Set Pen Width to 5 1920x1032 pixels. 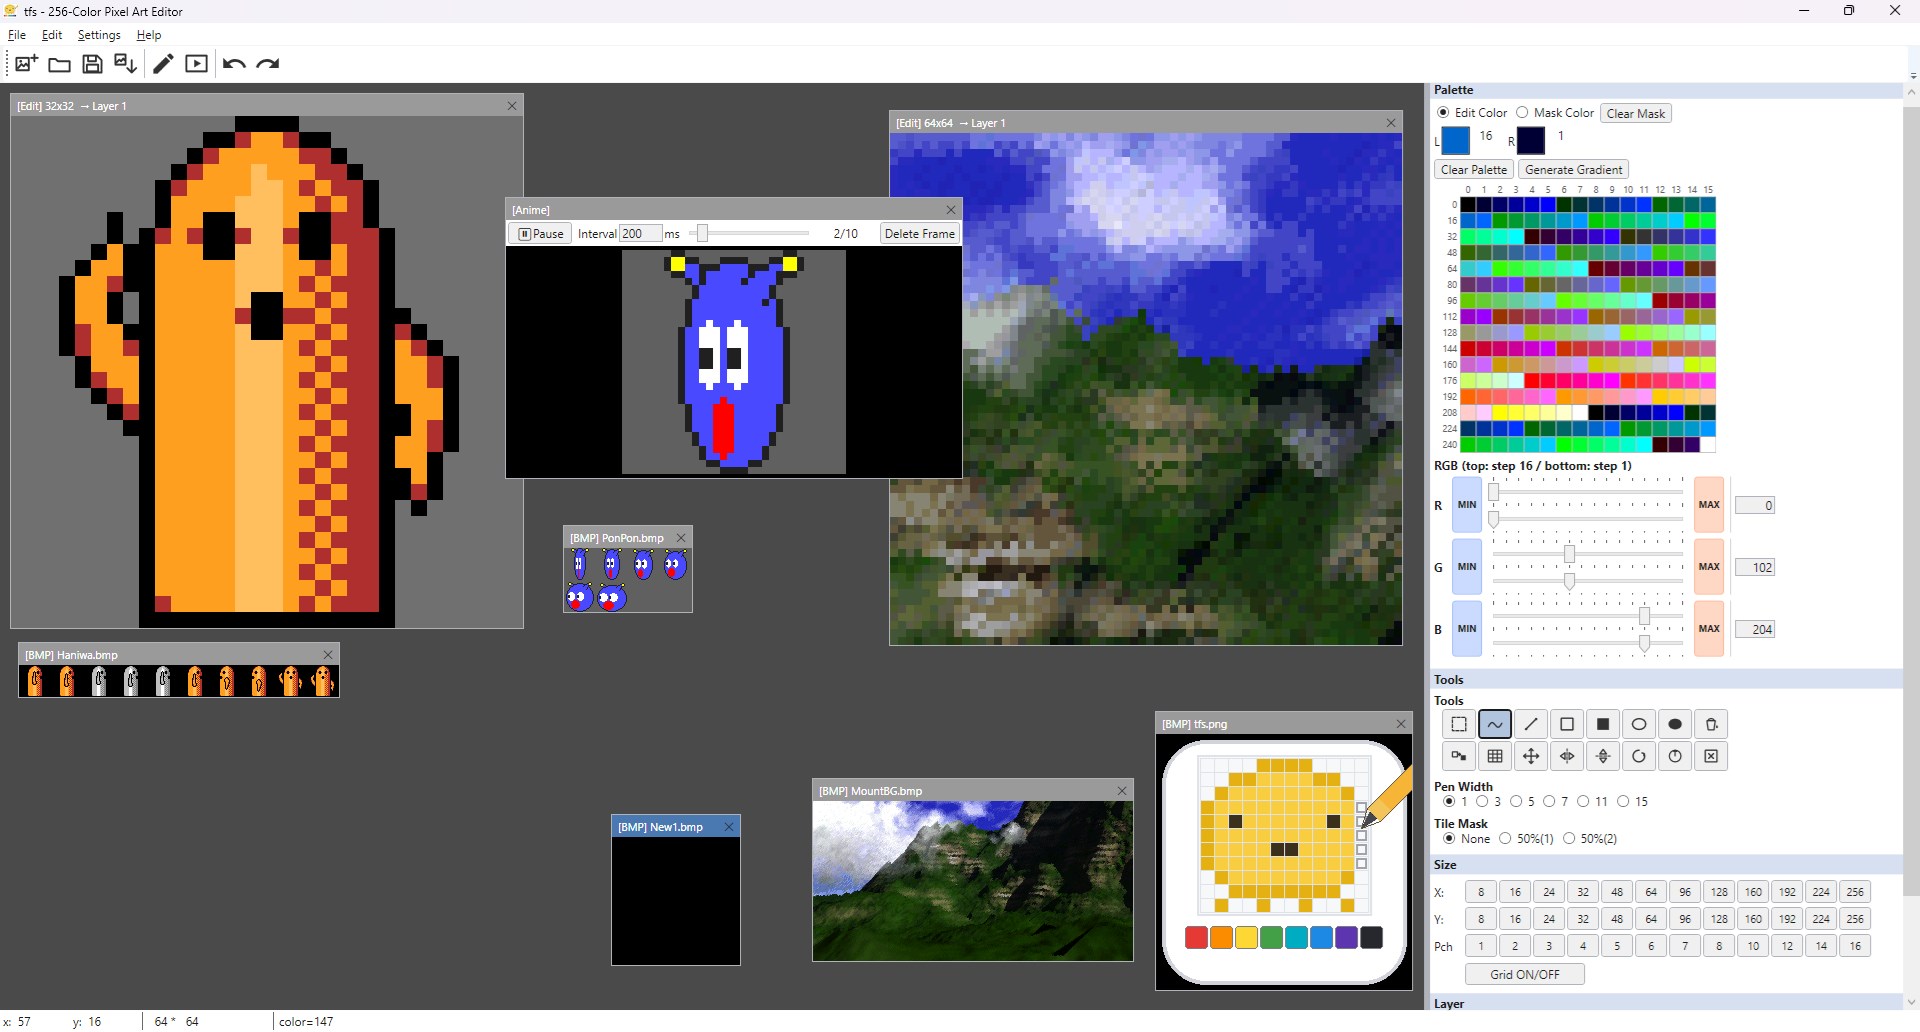coord(1516,802)
